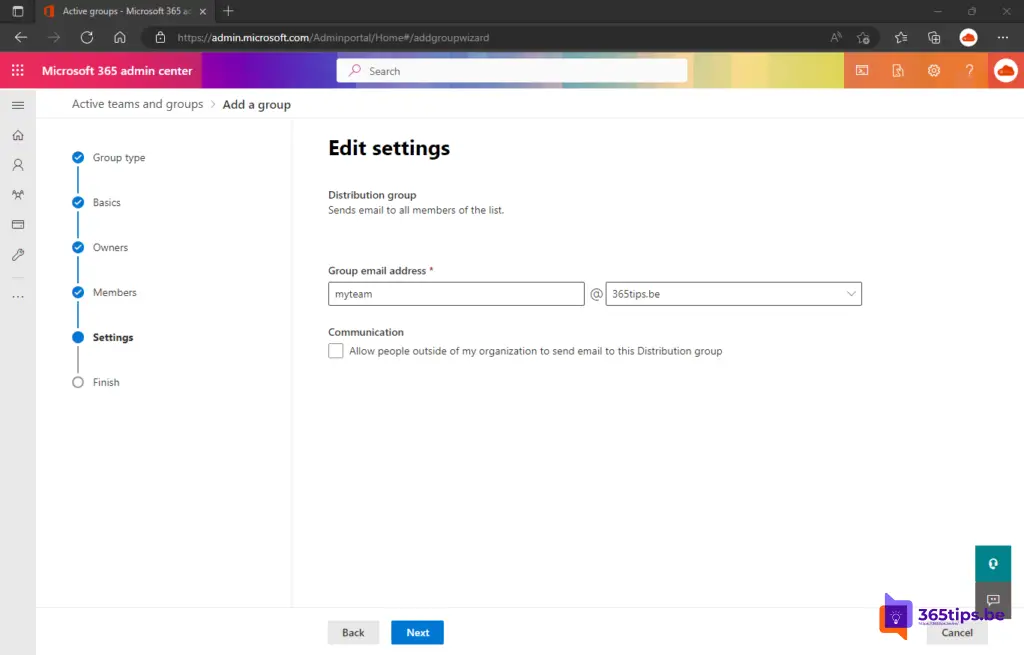Click the Next button

[x=417, y=632]
